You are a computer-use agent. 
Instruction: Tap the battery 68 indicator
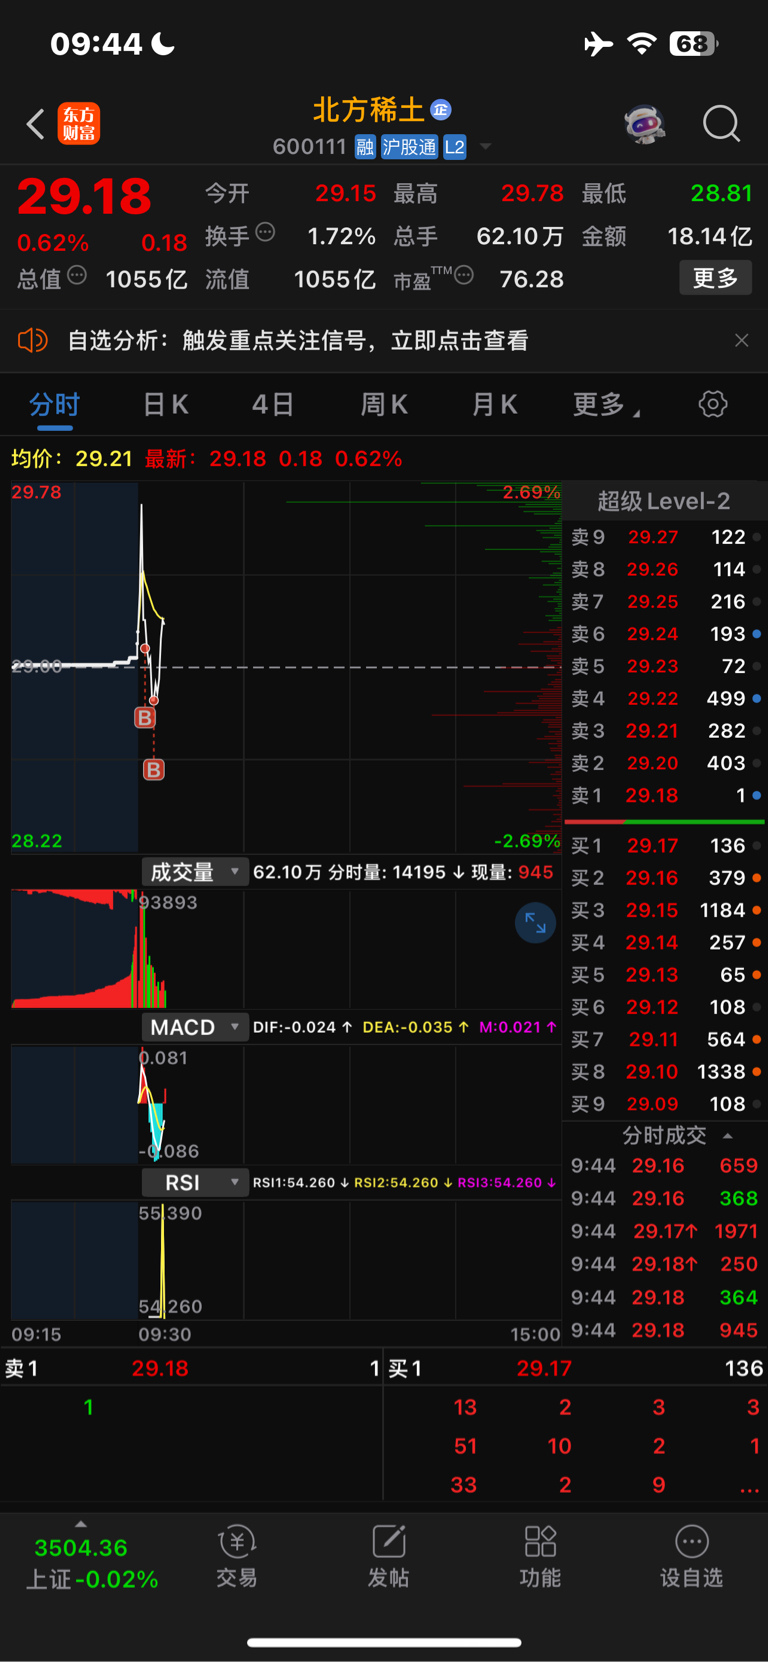point(694,44)
